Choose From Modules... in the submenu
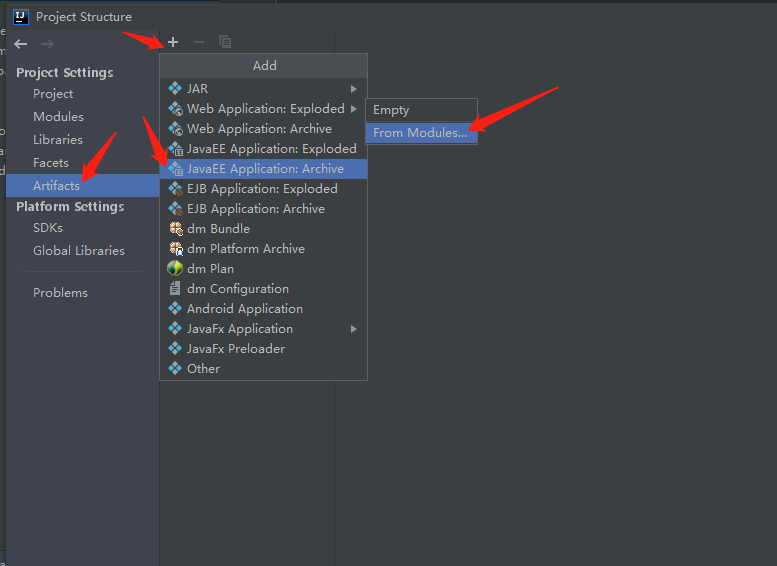 tap(421, 133)
